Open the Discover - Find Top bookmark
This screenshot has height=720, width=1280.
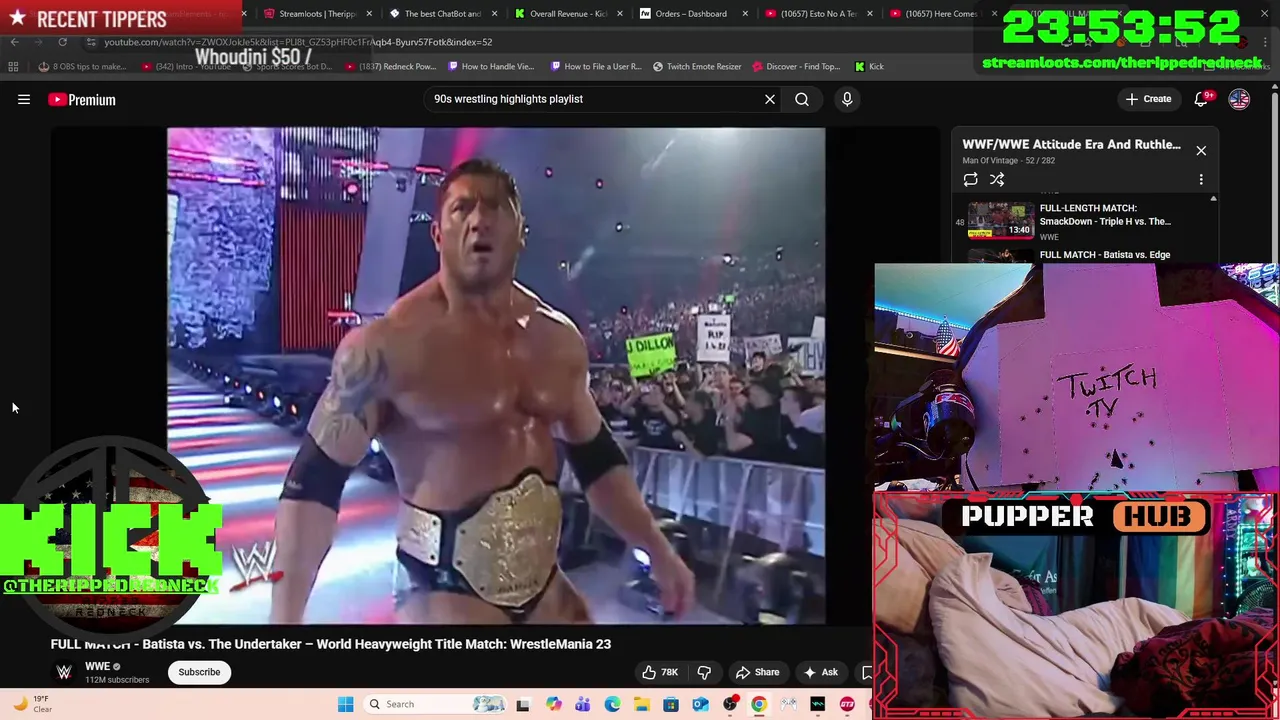point(796,66)
